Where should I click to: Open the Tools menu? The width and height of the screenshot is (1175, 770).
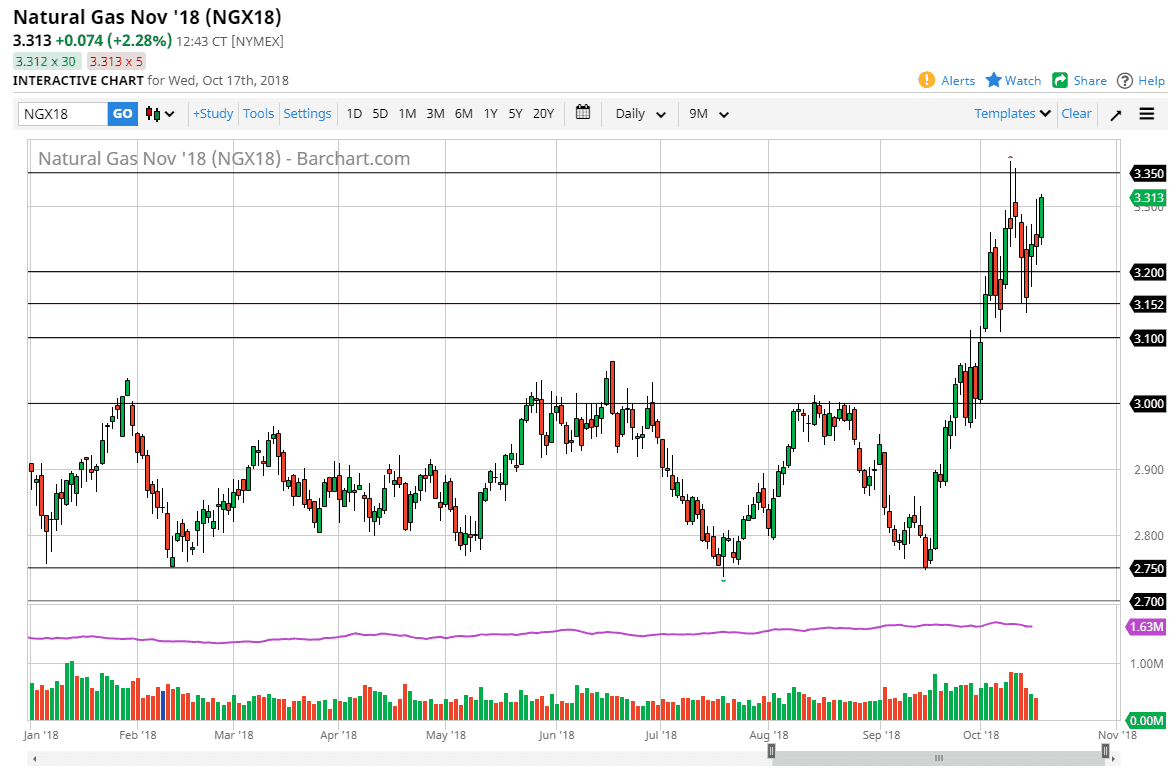(x=259, y=114)
